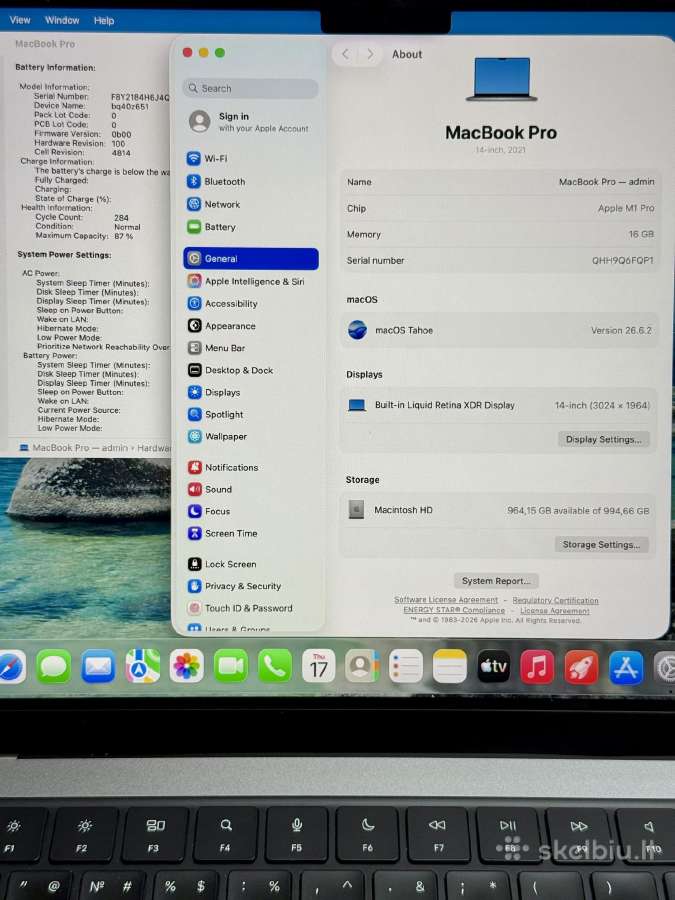Screen dimensions: 675x900
Task: Open Calendar from the Dock
Action: (x=319, y=666)
